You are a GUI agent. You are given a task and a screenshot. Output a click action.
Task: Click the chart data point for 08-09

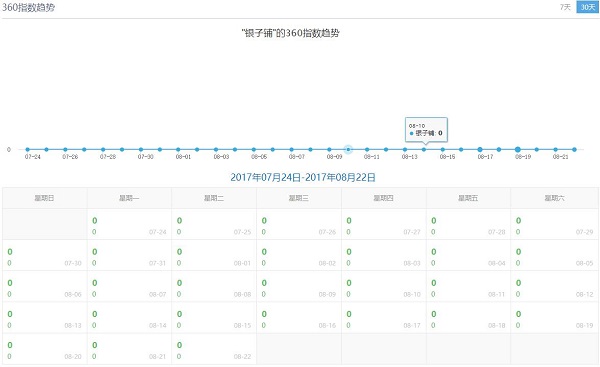[329, 150]
